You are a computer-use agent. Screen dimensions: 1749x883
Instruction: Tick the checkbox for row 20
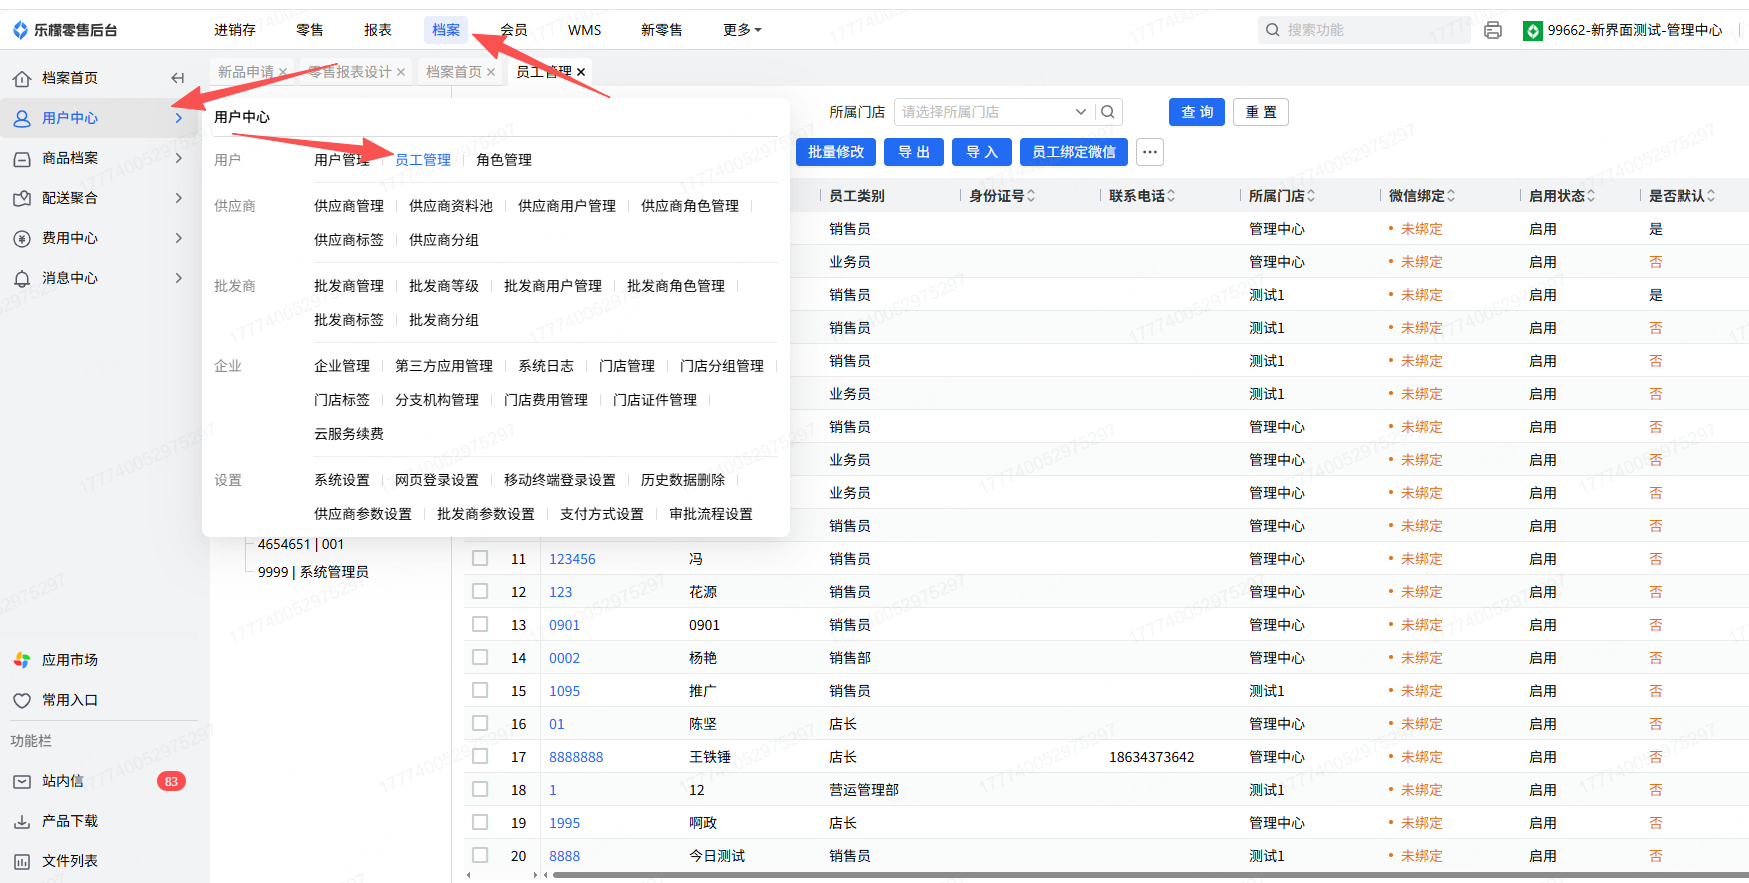tap(480, 855)
